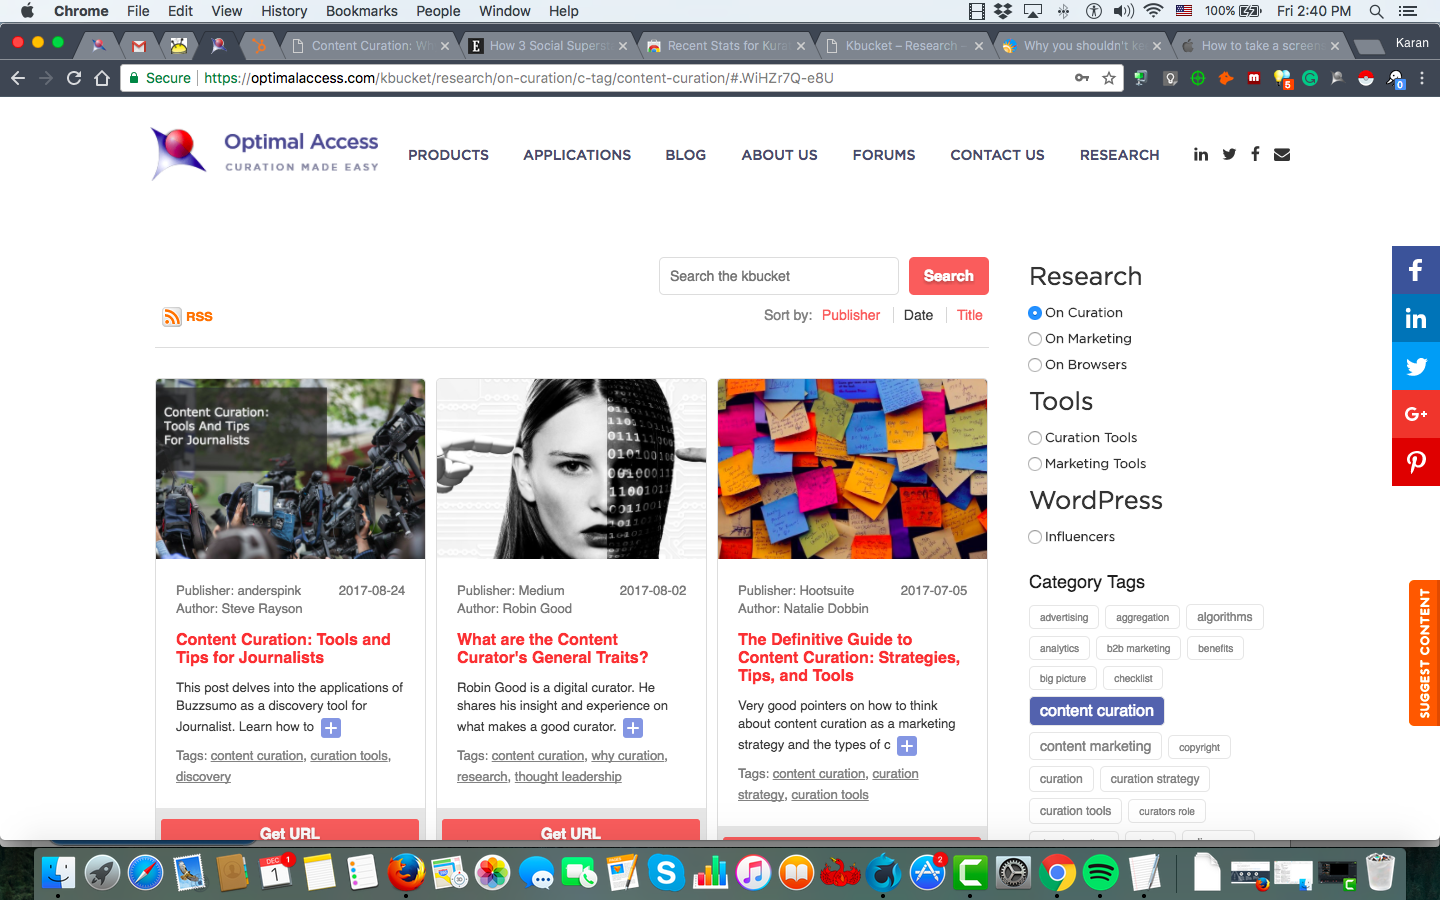Open the saved password key icon
This screenshot has width=1440, height=900.
[x=1082, y=78]
